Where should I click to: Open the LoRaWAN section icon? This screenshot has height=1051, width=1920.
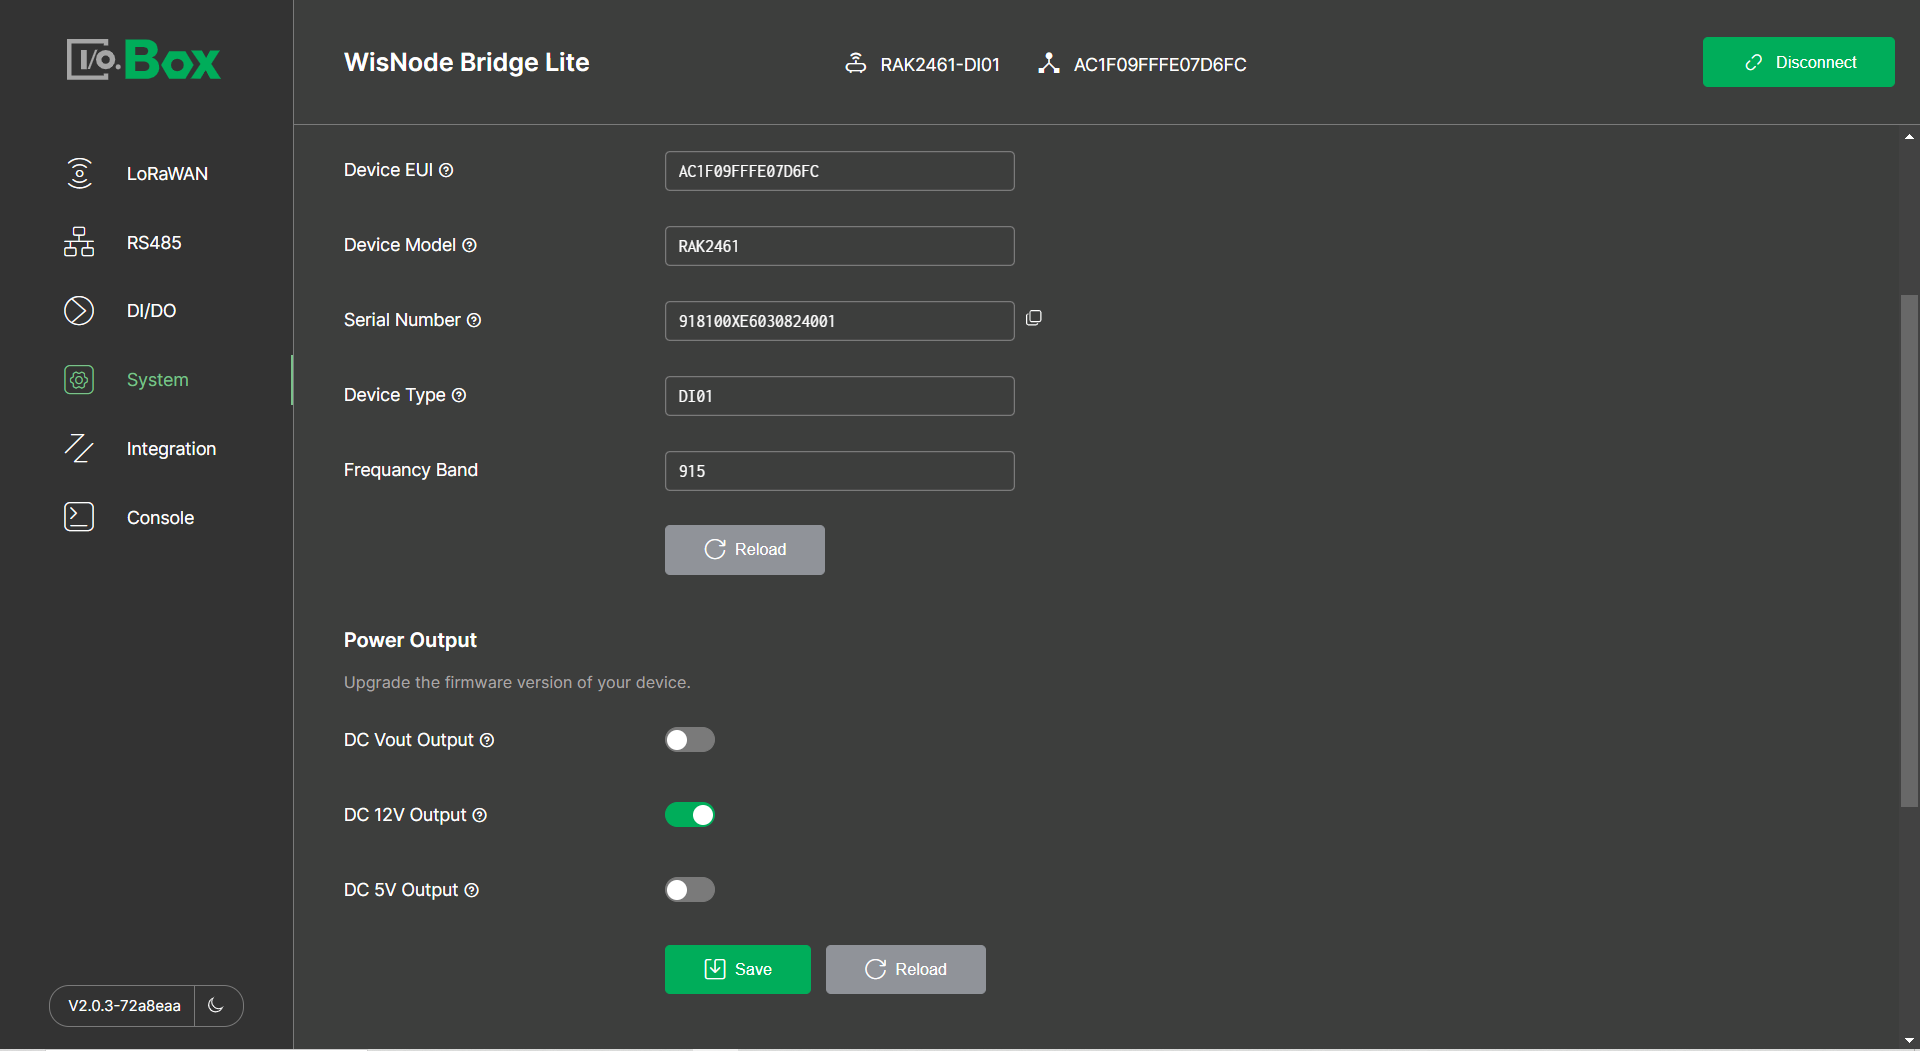pyautogui.click(x=79, y=173)
